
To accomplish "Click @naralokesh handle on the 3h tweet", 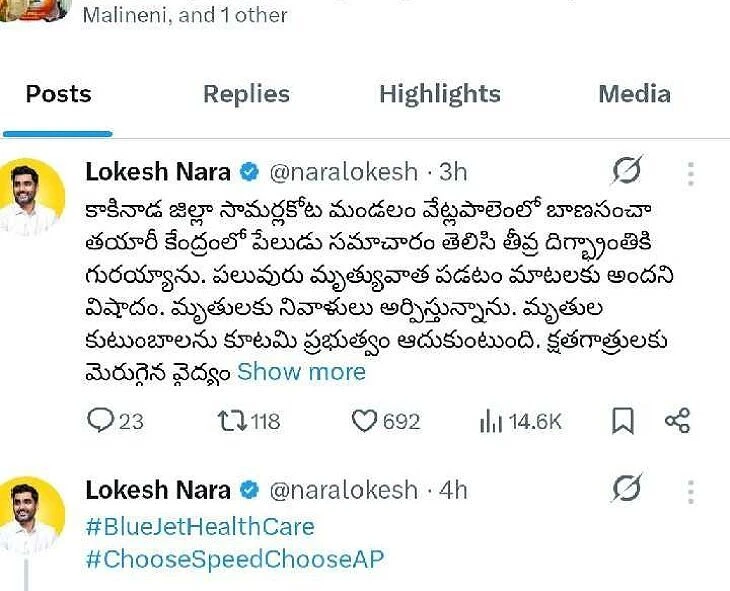I will (x=343, y=172).
